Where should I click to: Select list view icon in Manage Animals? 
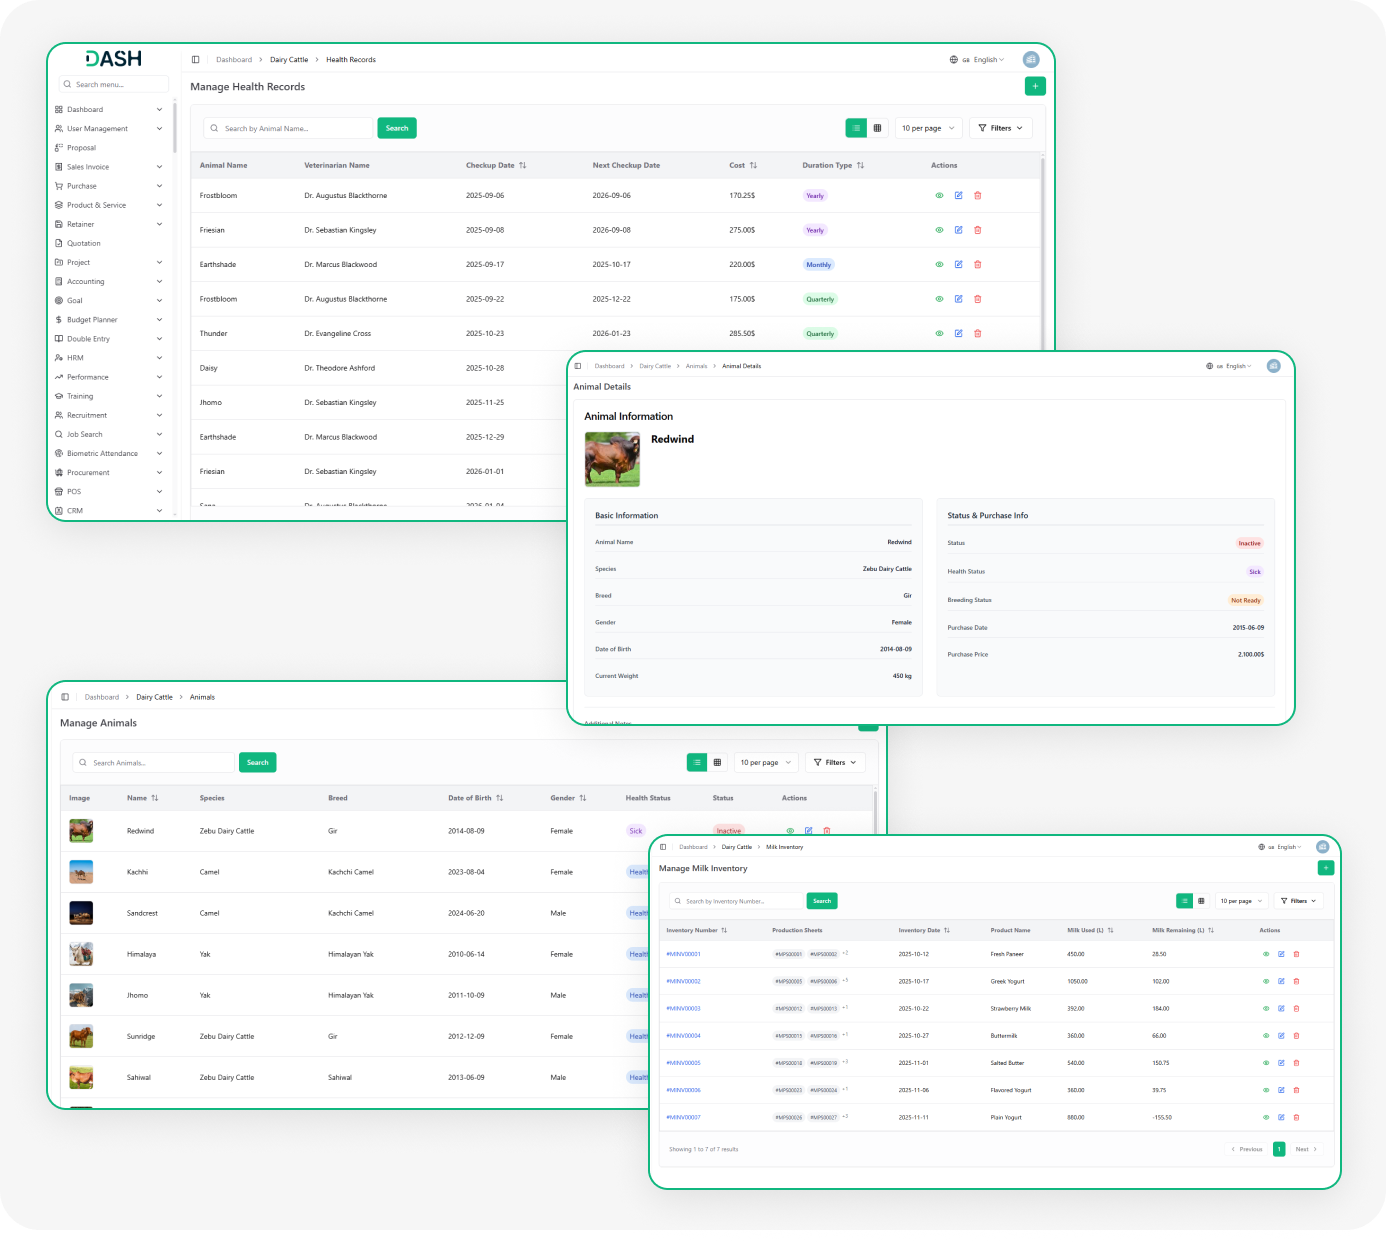[697, 762]
